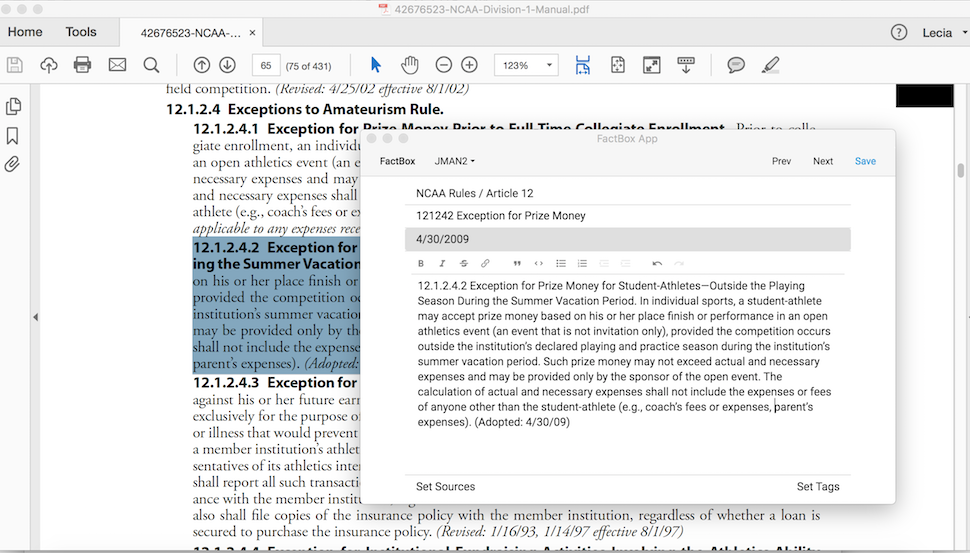Insert code format in FactBox editor
This screenshot has width=970, height=553.
[x=539, y=264]
